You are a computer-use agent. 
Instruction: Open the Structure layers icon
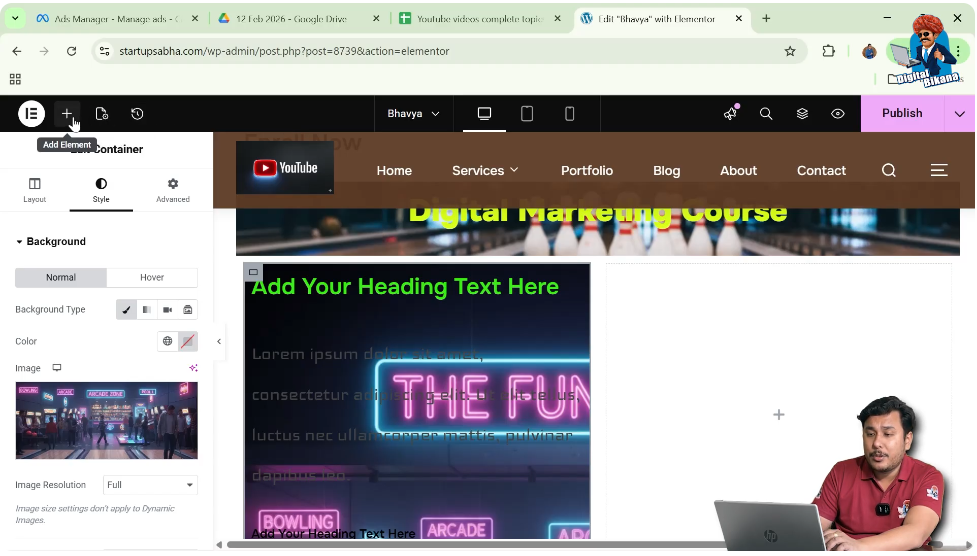coord(802,113)
